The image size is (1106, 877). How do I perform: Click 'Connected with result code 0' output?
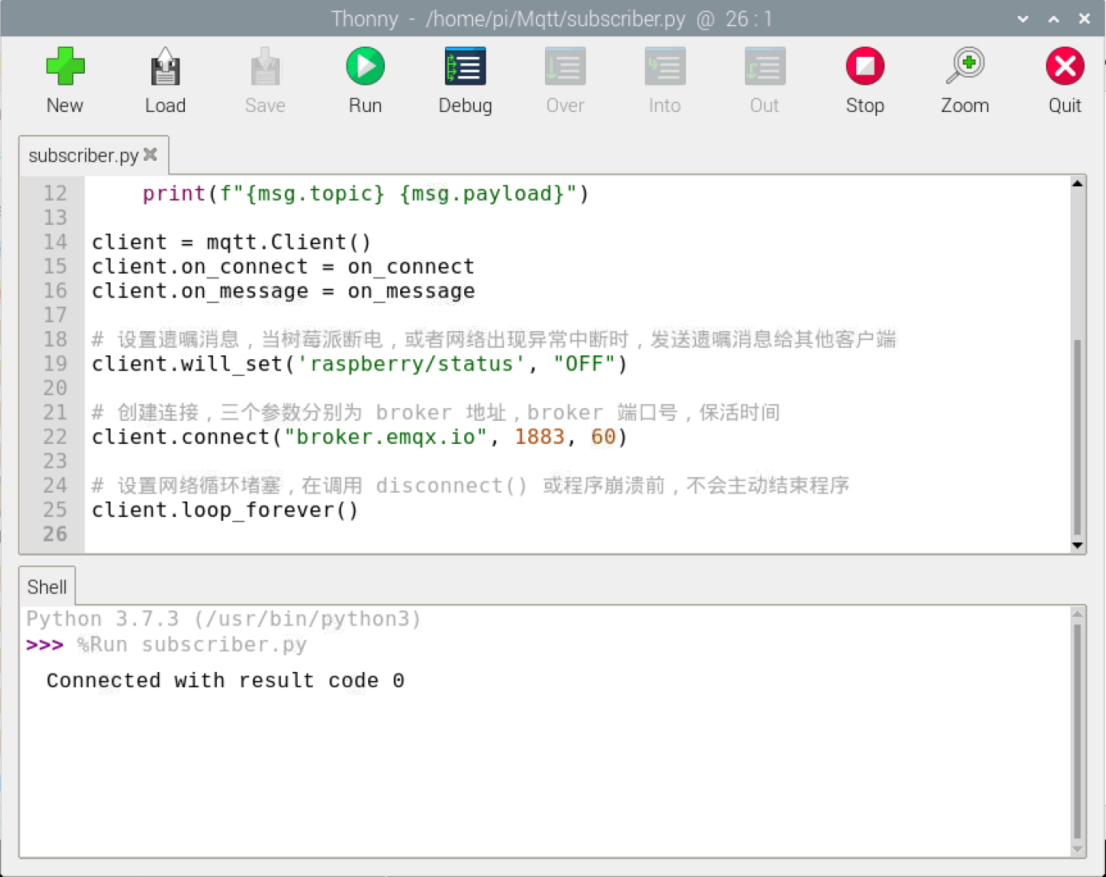(x=225, y=680)
